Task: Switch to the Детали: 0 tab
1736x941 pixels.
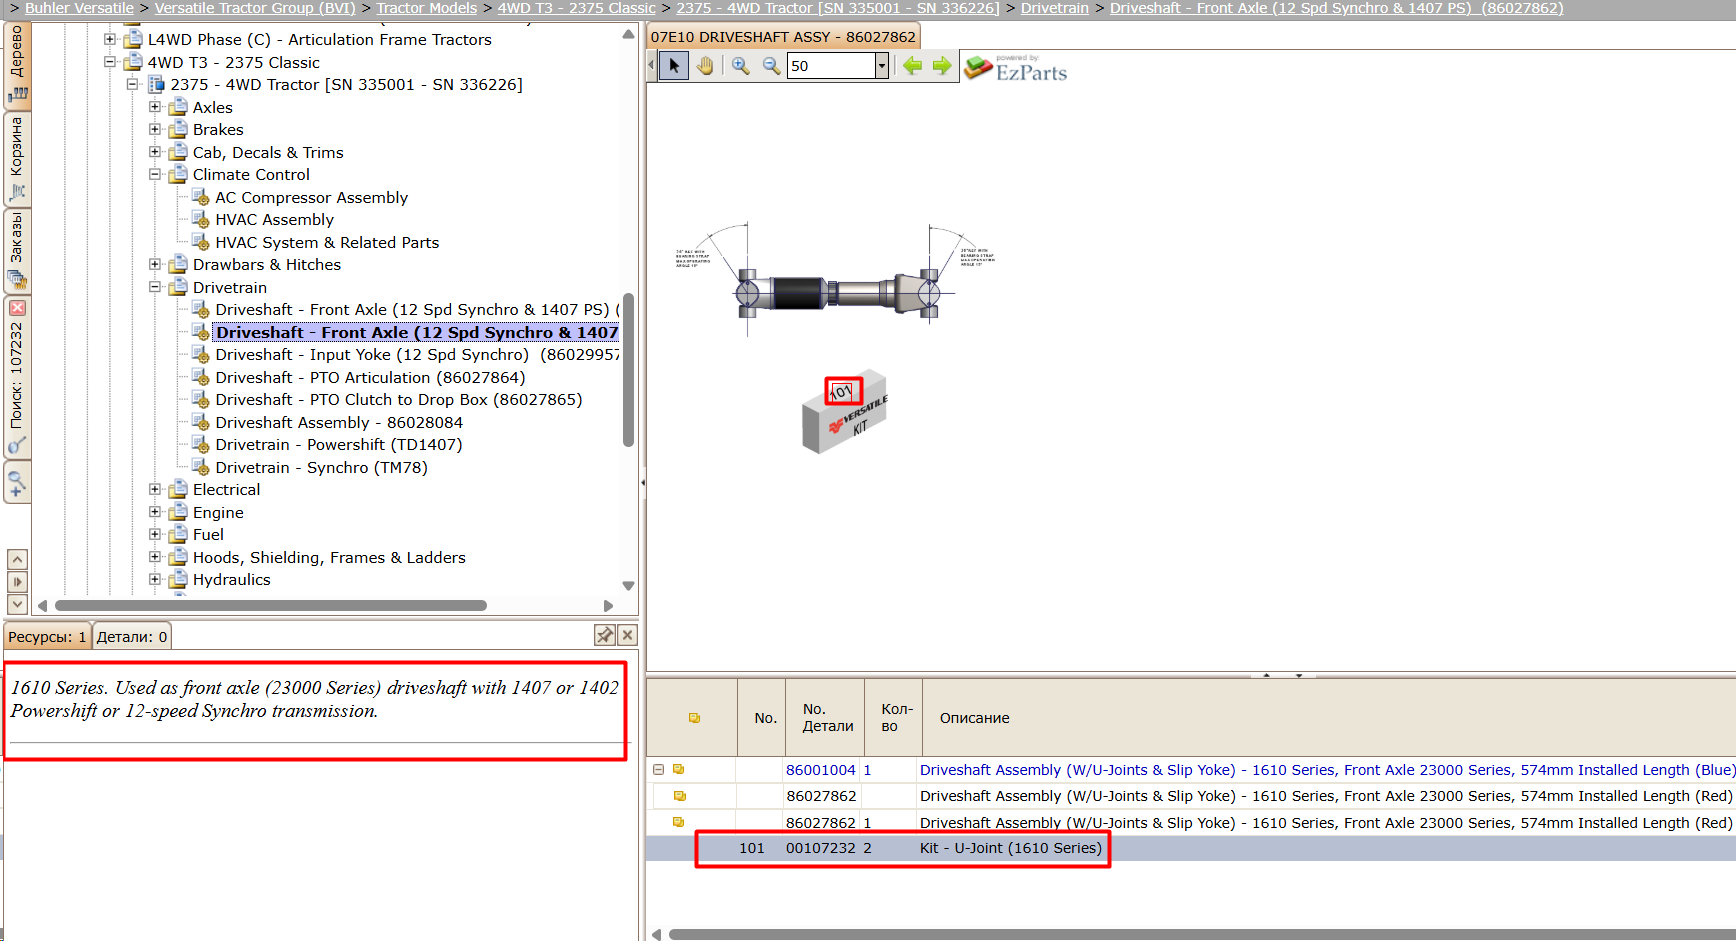Action: 132,636
